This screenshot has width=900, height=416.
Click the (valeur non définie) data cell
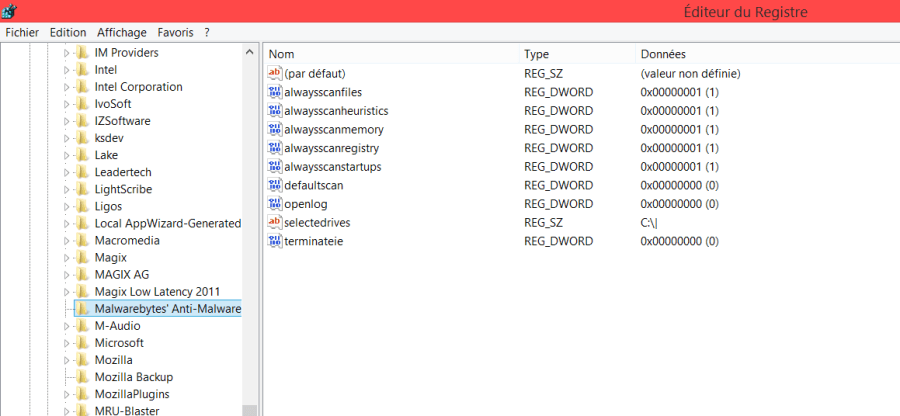pyautogui.click(x=690, y=73)
